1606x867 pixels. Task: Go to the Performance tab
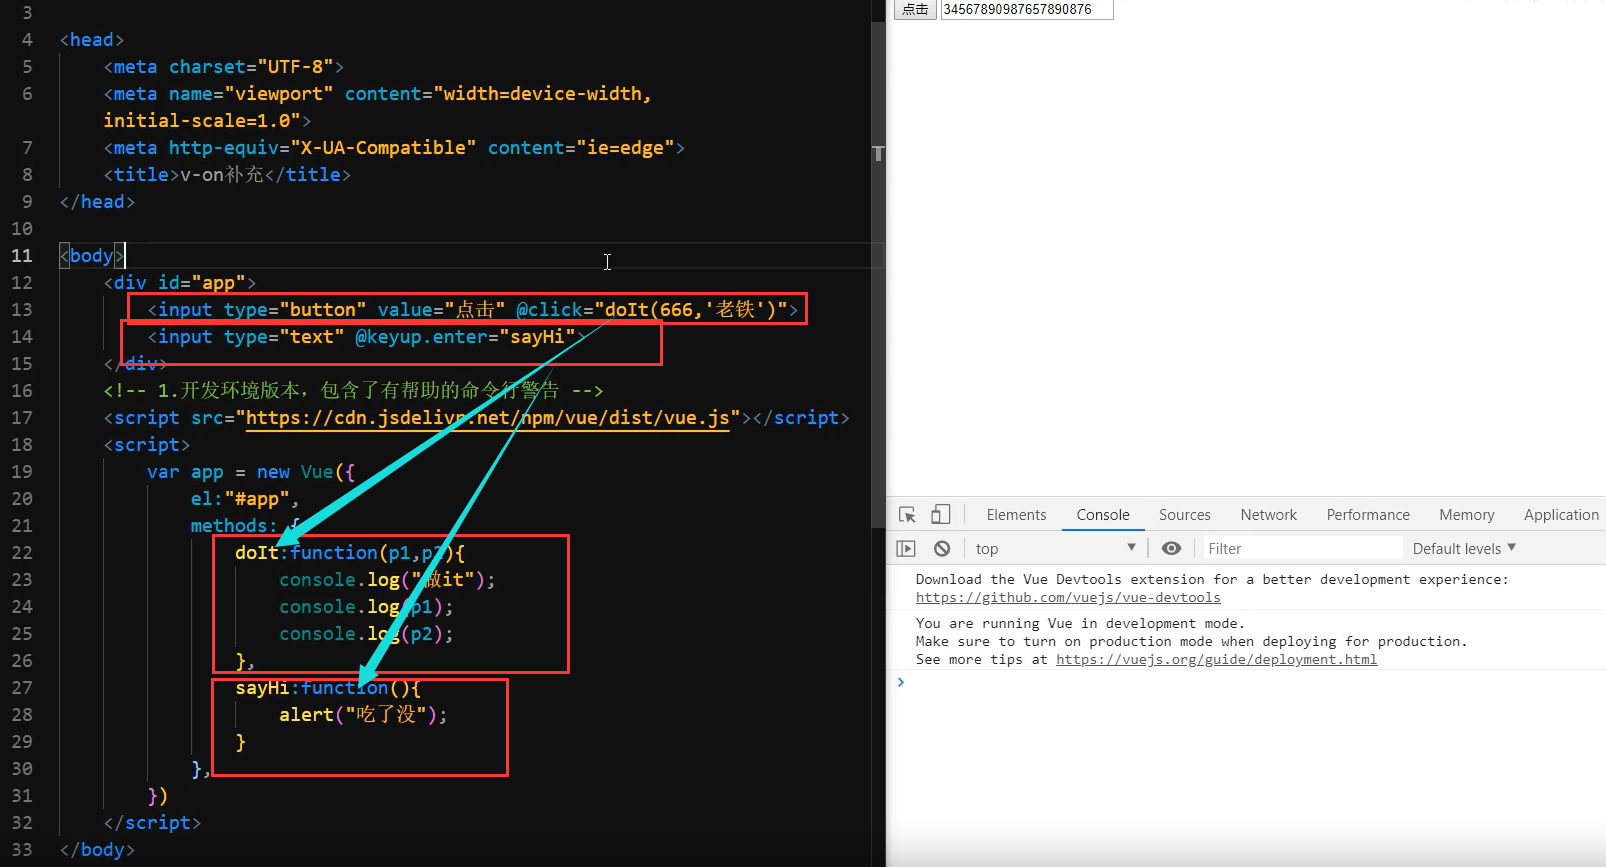(1367, 515)
